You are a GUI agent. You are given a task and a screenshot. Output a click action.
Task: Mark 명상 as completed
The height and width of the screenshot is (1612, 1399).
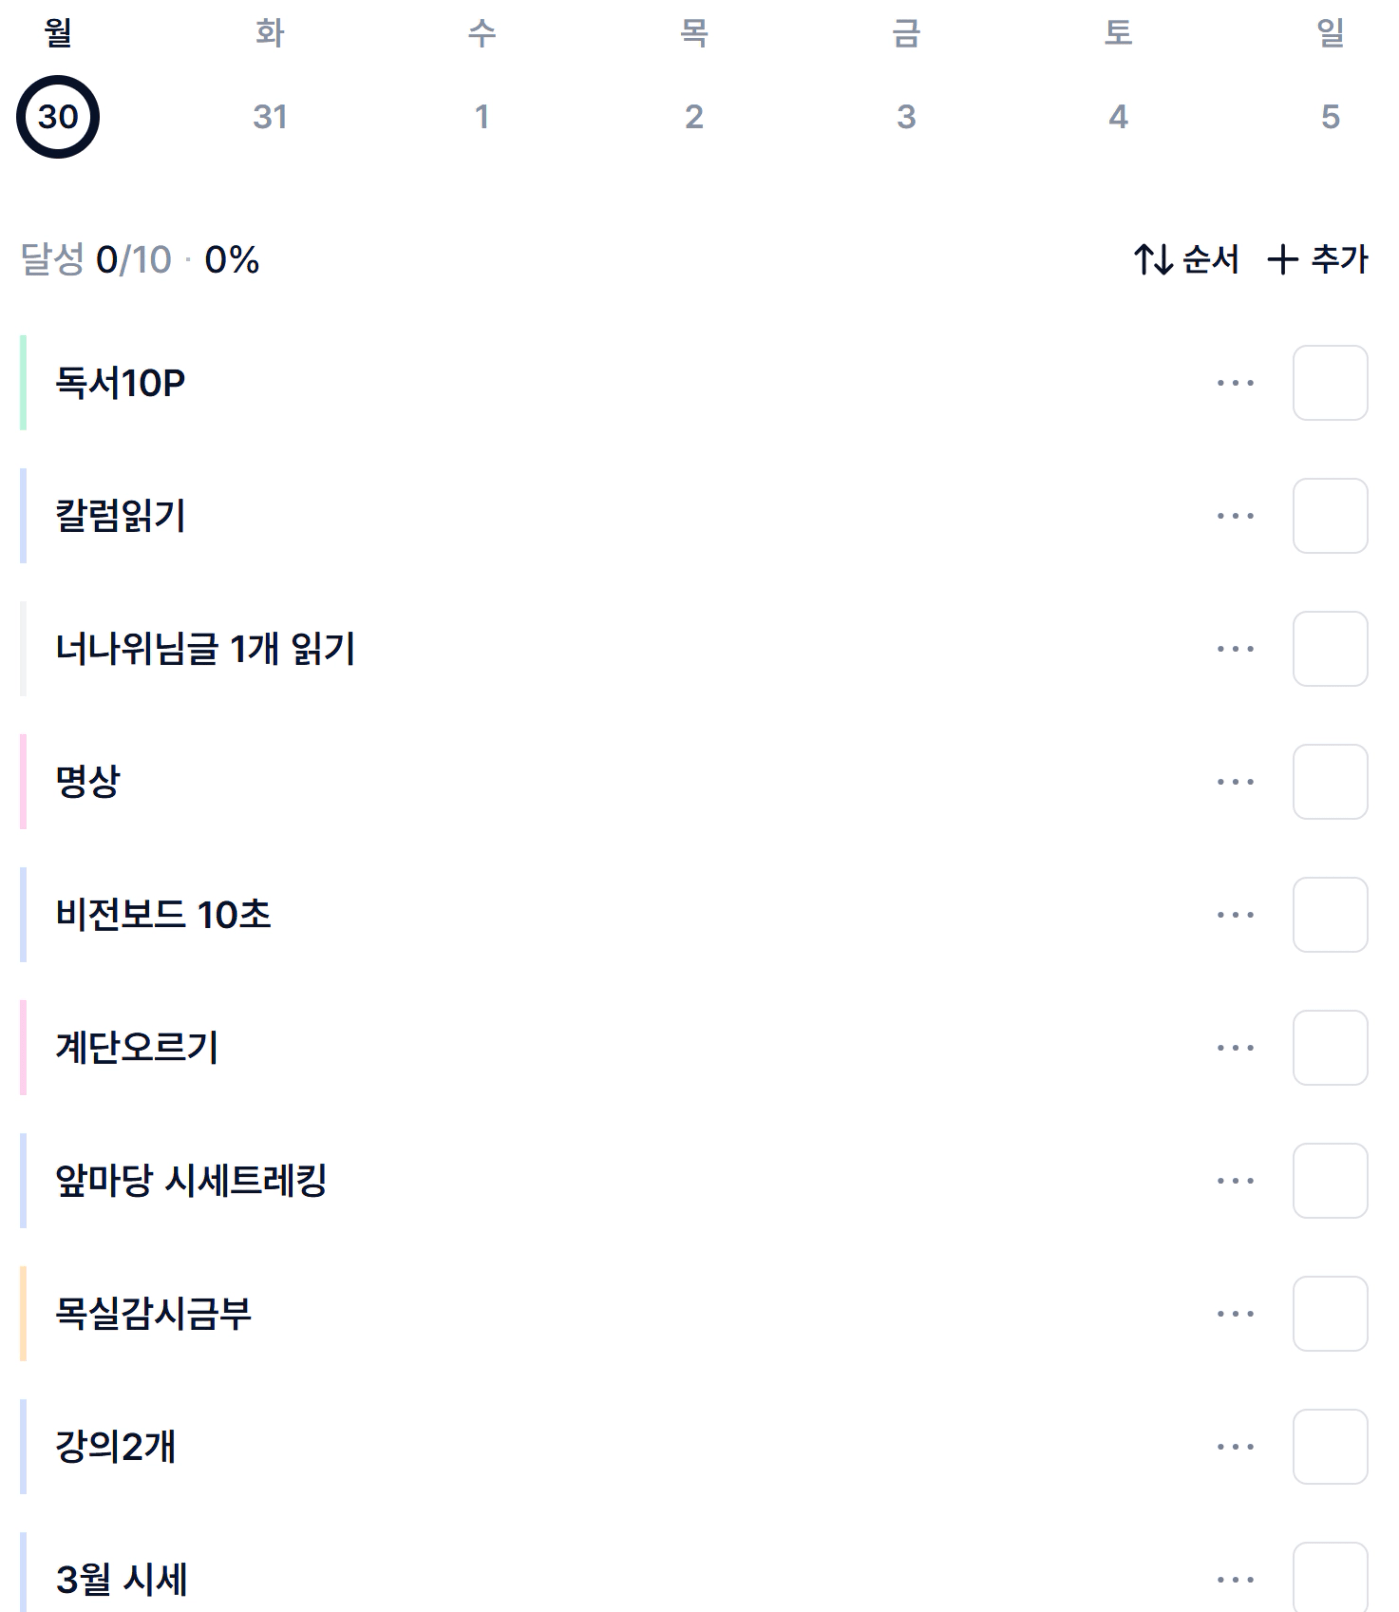coord(1329,782)
